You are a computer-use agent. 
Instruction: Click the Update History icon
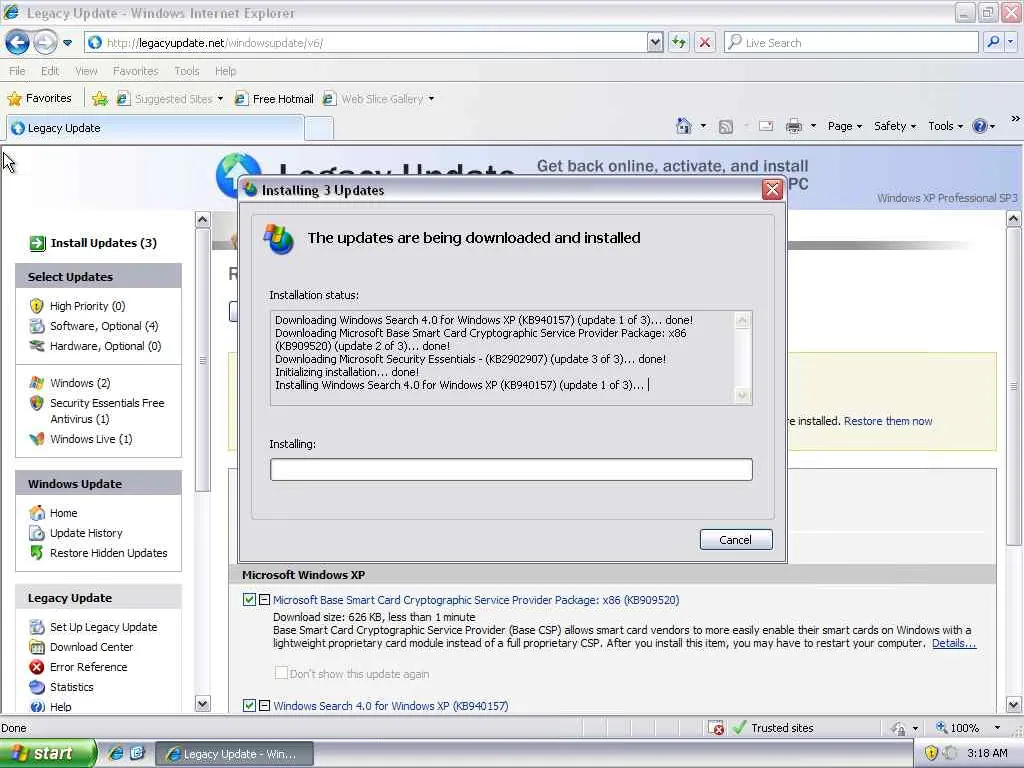[x=37, y=533]
